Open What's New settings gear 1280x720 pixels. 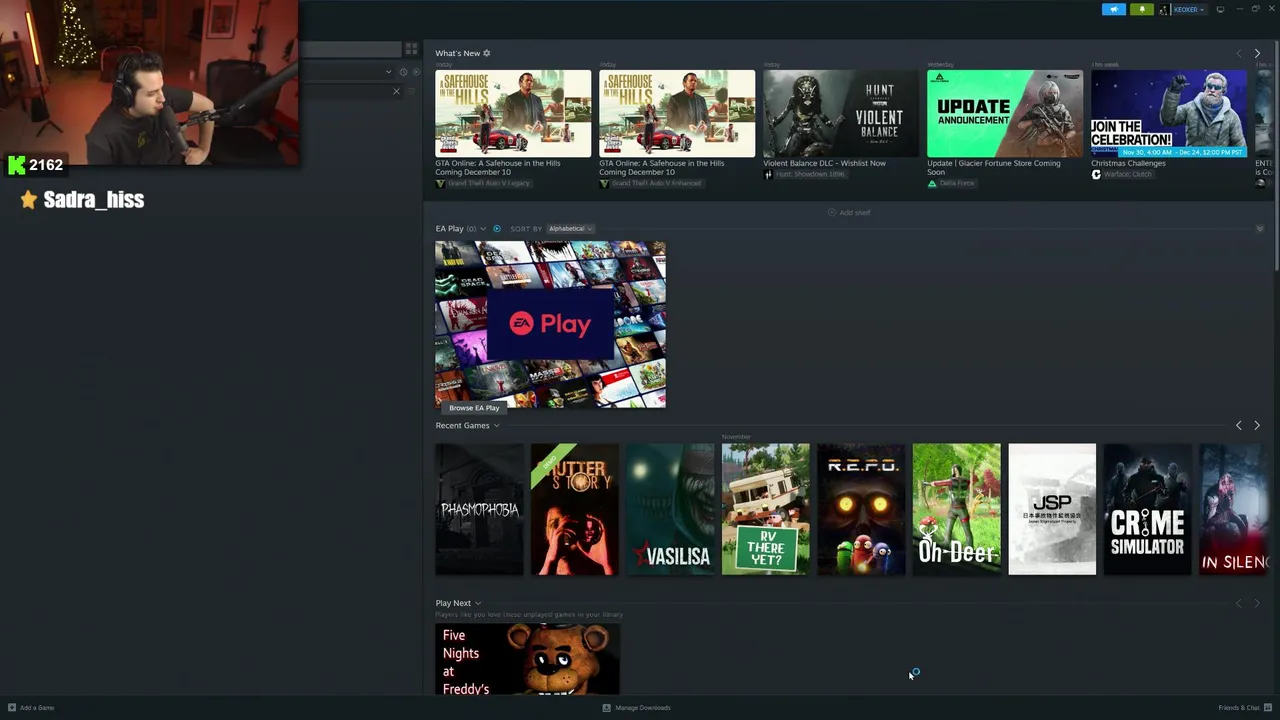coord(487,53)
